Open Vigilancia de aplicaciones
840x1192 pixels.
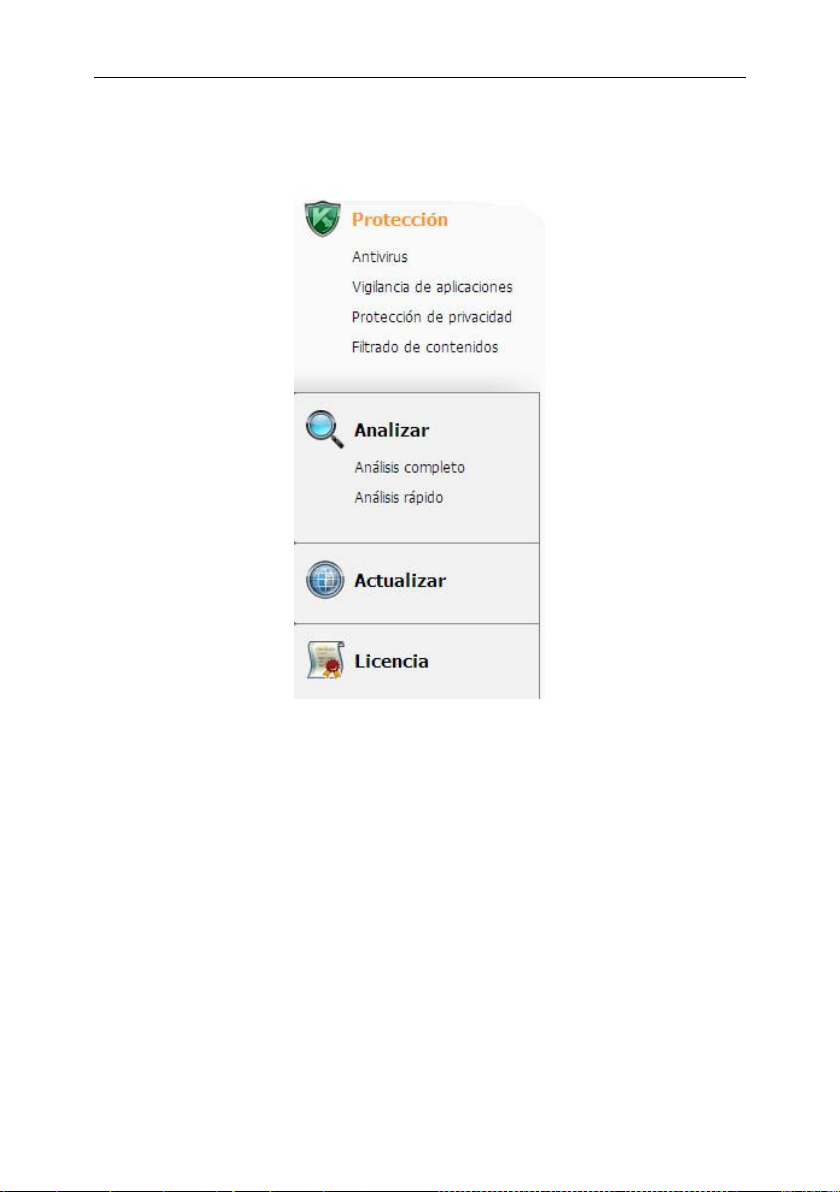point(432,287)
